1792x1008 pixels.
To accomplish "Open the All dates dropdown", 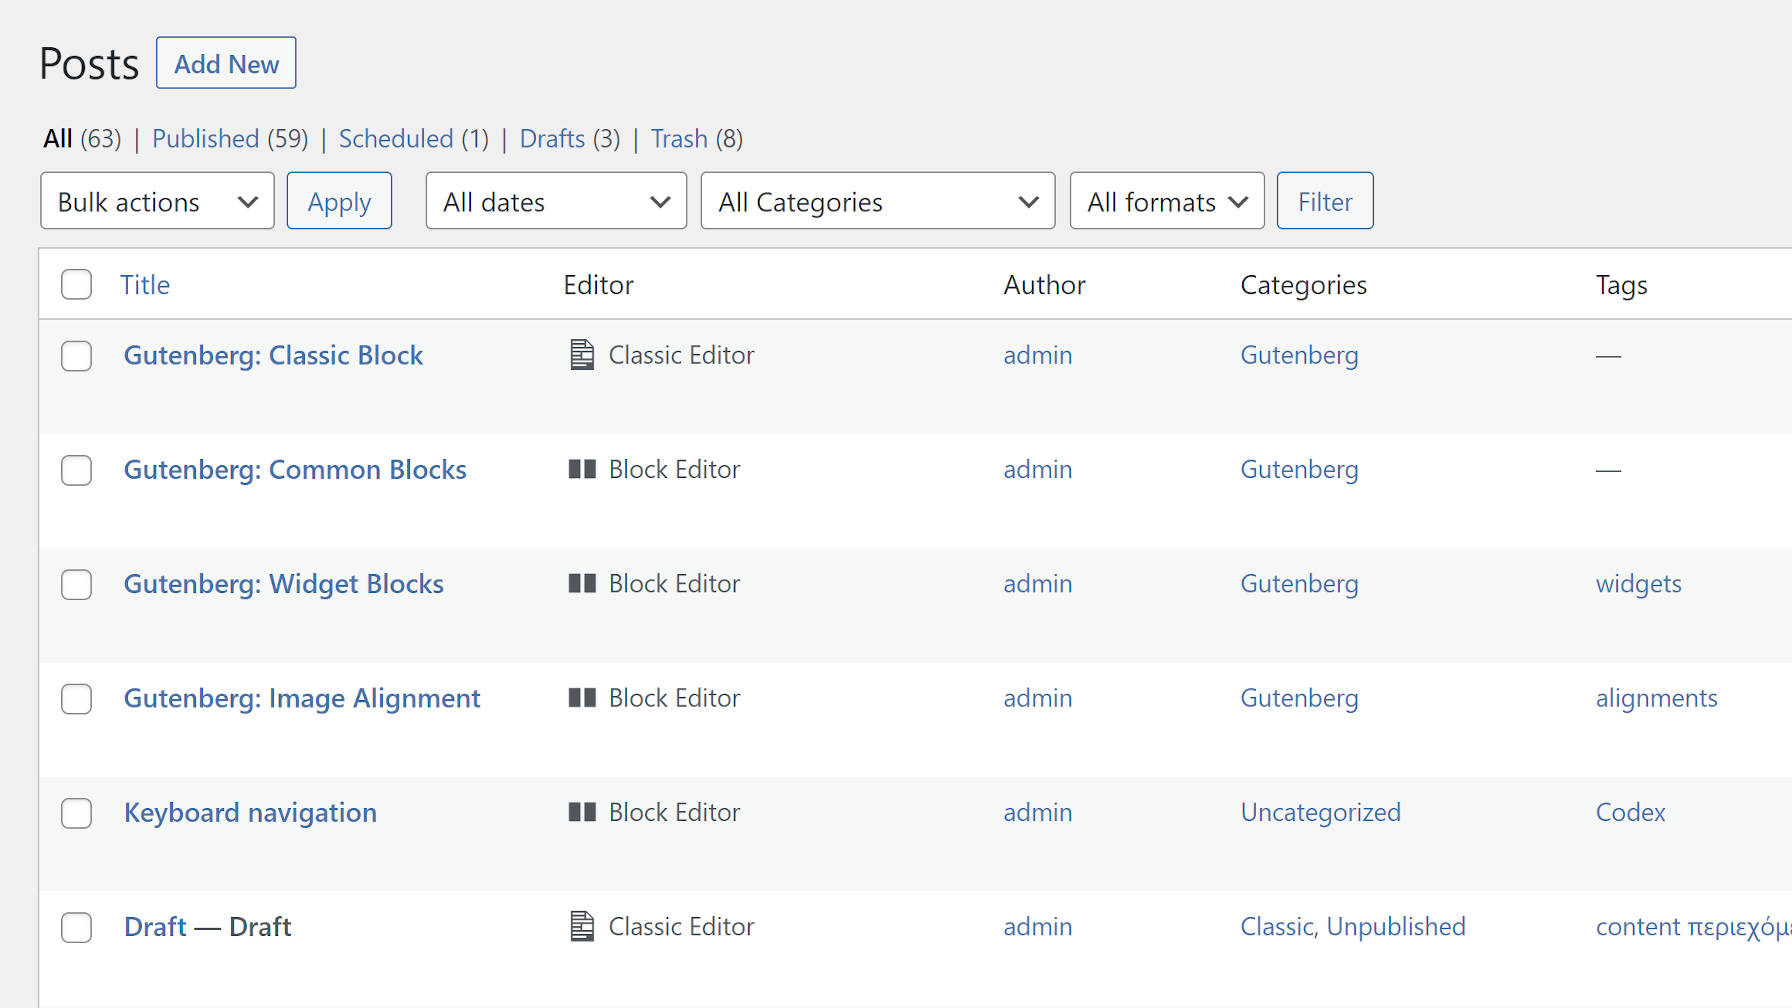I will coord(555,201).
